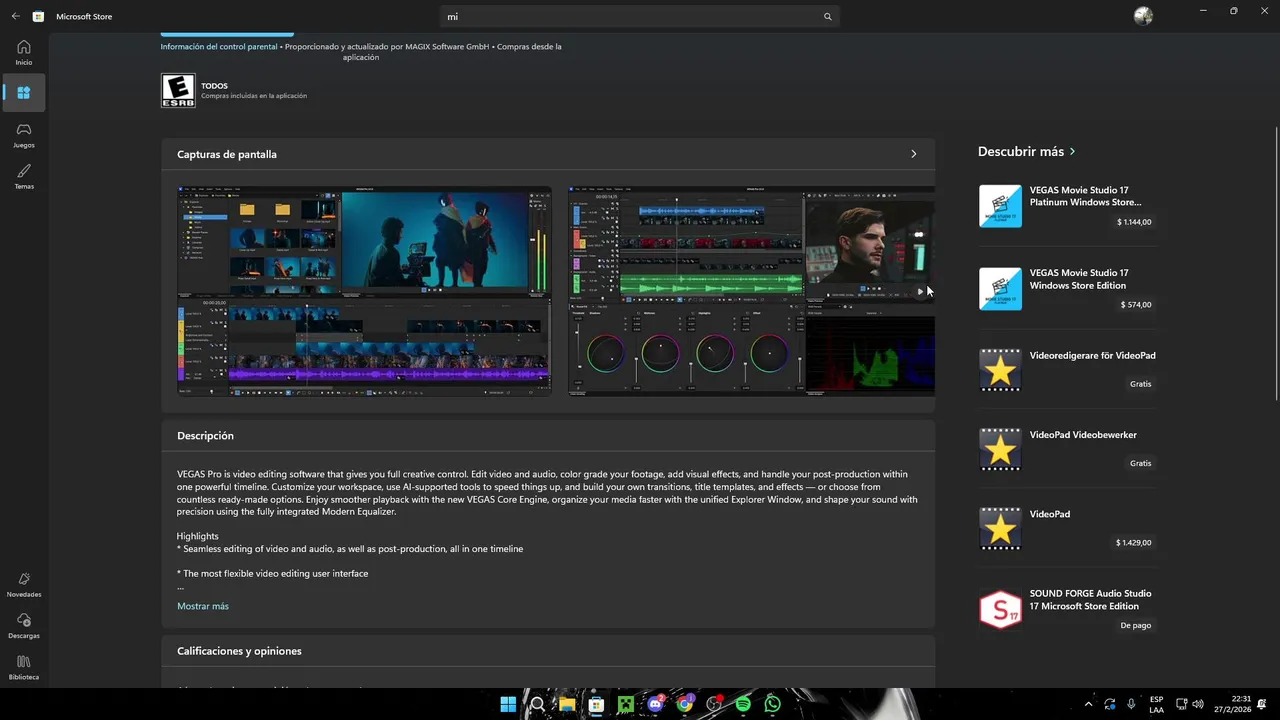Click the VideoPad Videobewerker star icon
The height and width of the screenshot is (720, 1280).
1000,450
